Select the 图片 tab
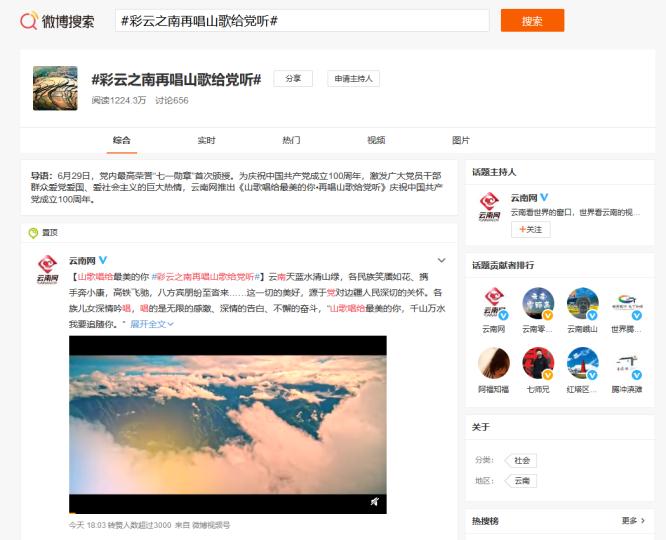The image size is (666, 540). 461,140
